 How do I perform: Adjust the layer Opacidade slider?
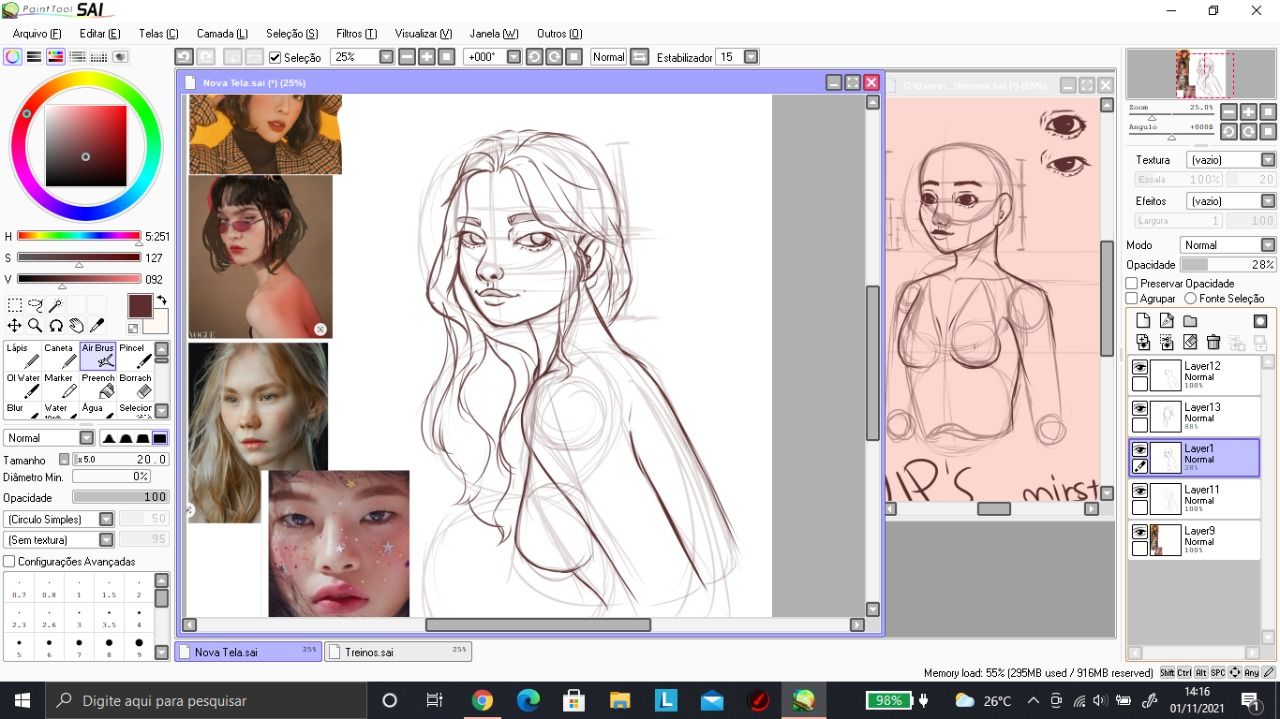[1228, 265]
